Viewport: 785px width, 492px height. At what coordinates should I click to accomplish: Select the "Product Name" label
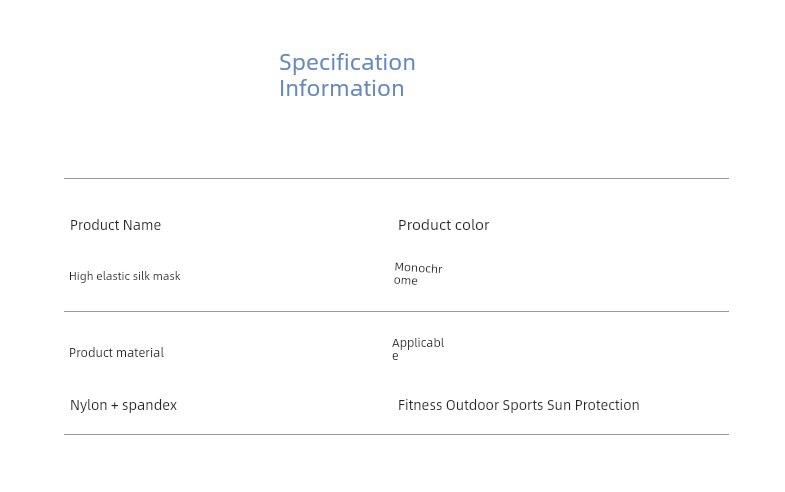tap(115, 225)
